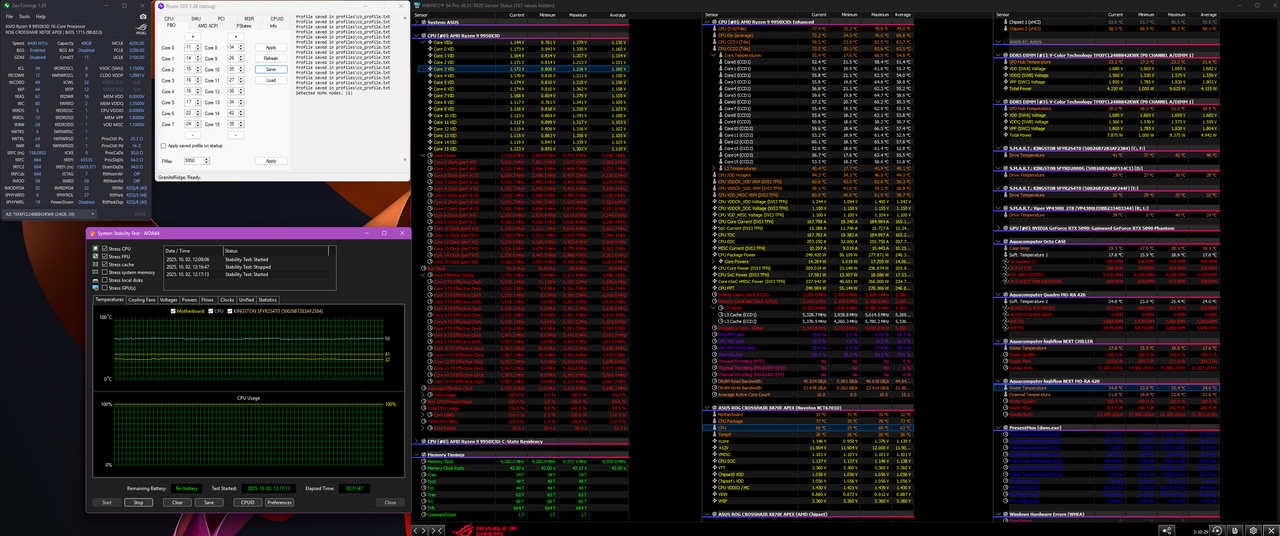Uncheck Stress FPU in AIDA64
This screenshot has height=536, width=1280.
(x=105, y=257)
